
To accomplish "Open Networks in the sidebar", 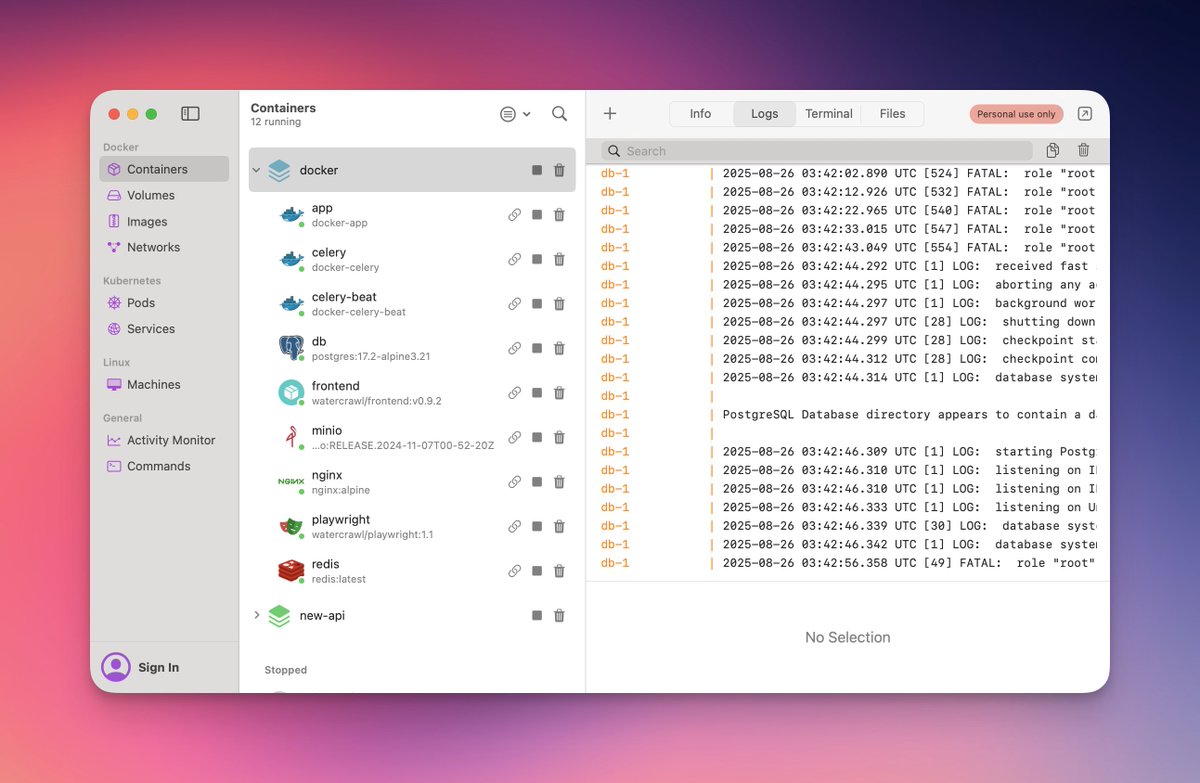I will (x=164, y=247).
